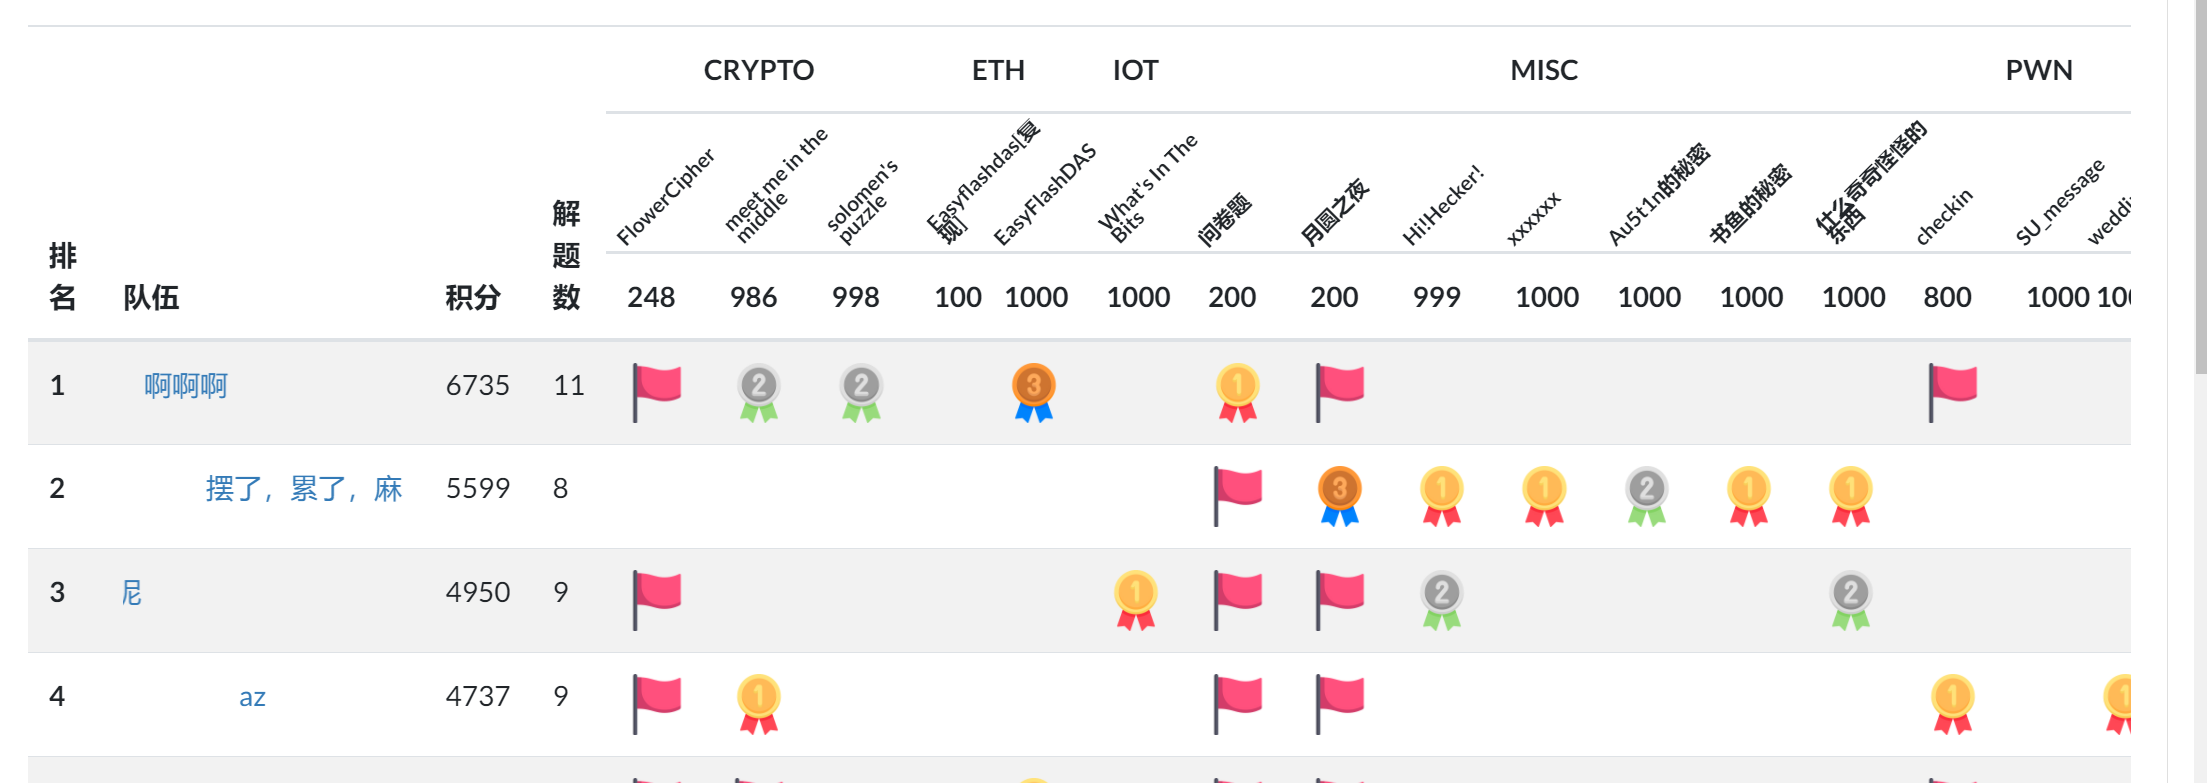Click rank 2 team's silver medal under Au5t1n的秘密
This screenshot has height=783, width=2207.
tap(1647, 496)
